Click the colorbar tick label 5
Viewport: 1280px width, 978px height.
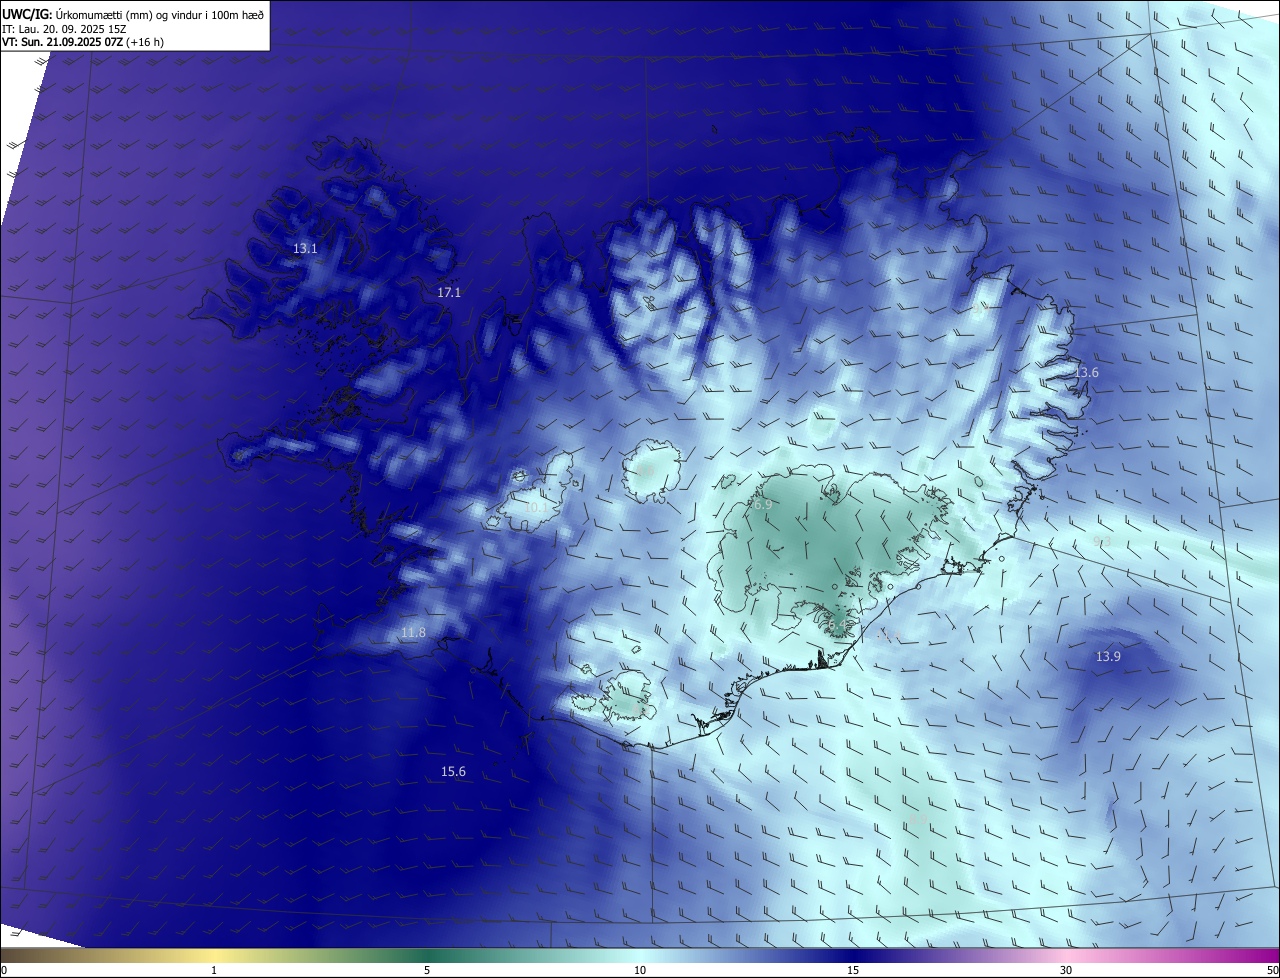point(427,971)
